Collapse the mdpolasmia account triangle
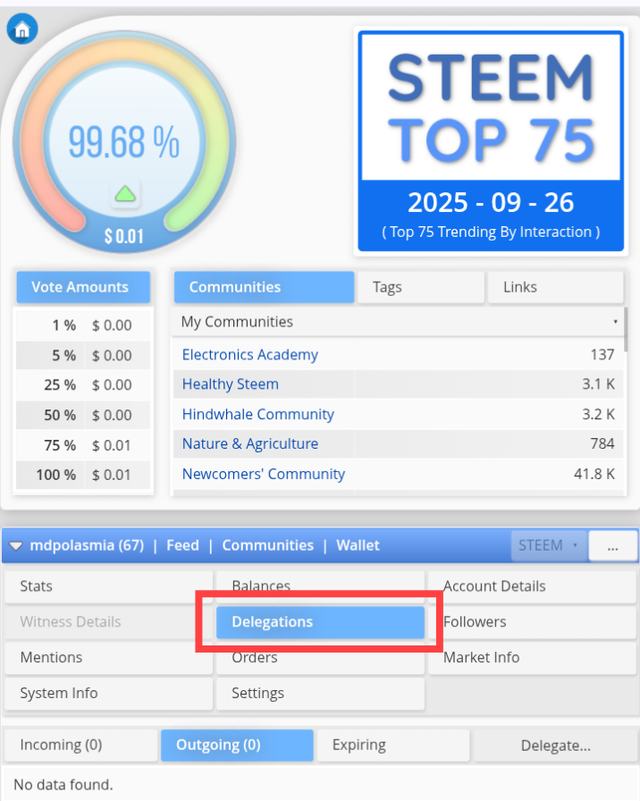The image size is (640, 801). coord(16,546)
